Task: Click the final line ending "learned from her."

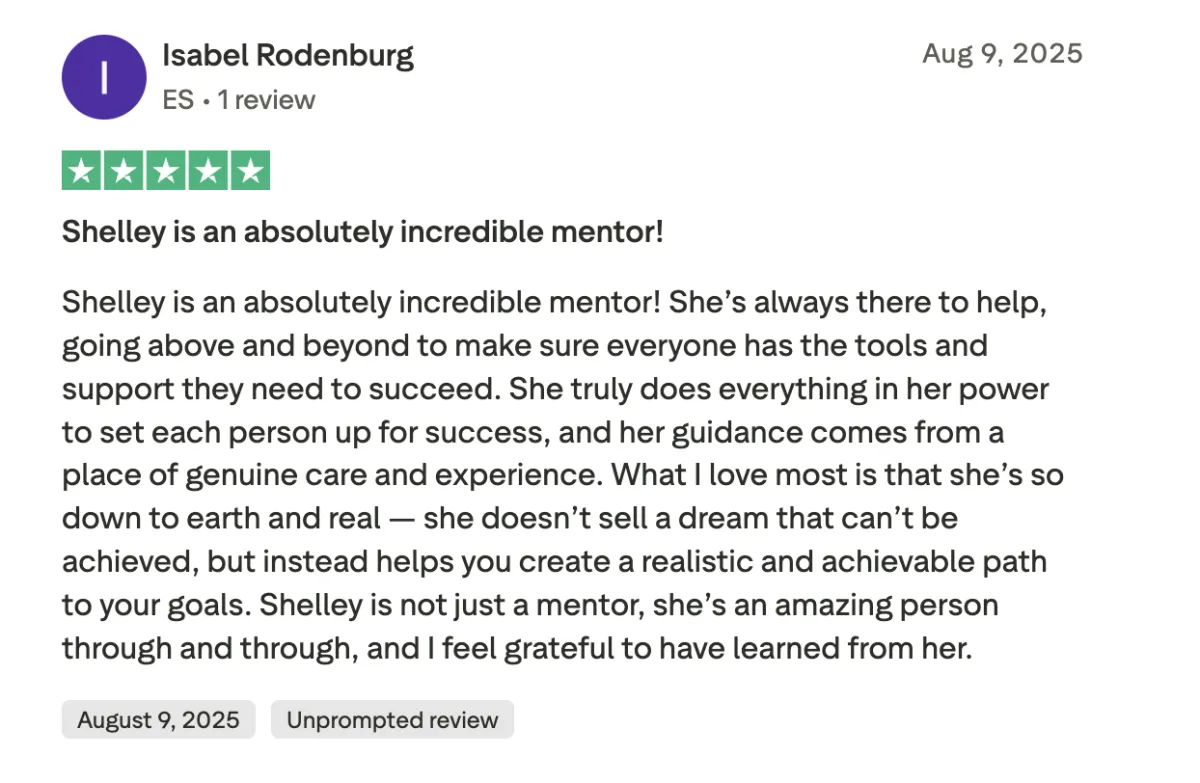Action: click(517, 650)
